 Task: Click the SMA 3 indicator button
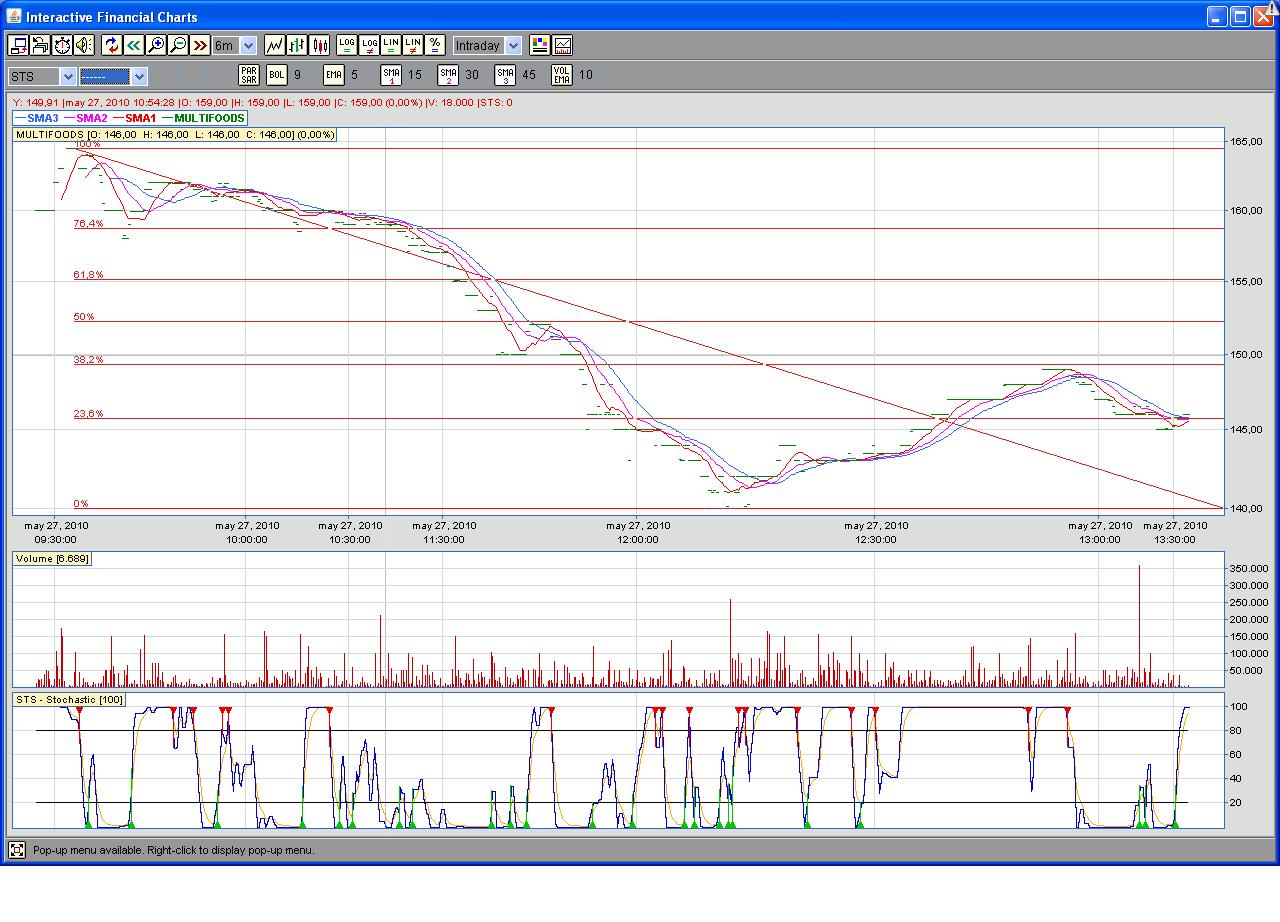point(505,75)
